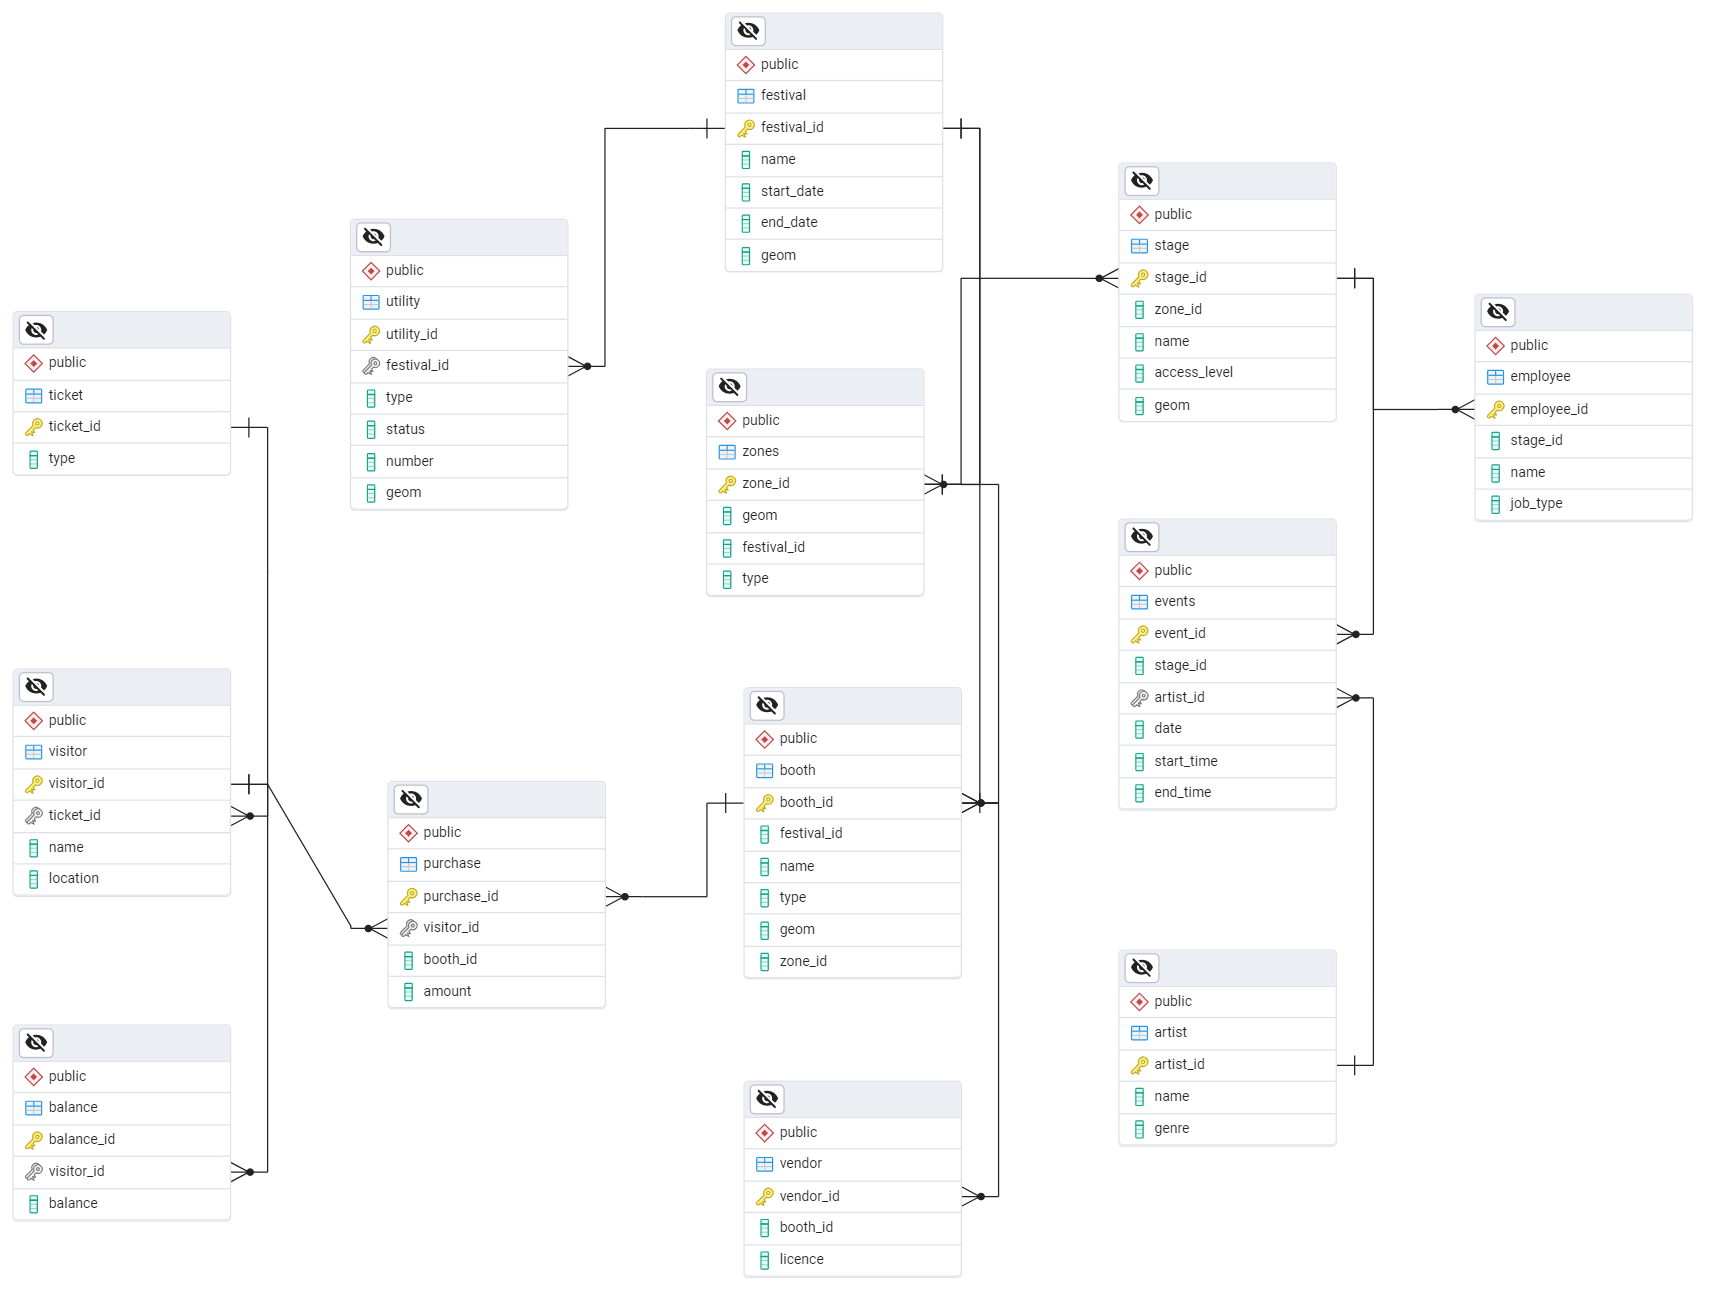The height and width of the screenshot is (1303, 1718).
Task: Click the column icon next to booth geom
Action: coord(765,930)
